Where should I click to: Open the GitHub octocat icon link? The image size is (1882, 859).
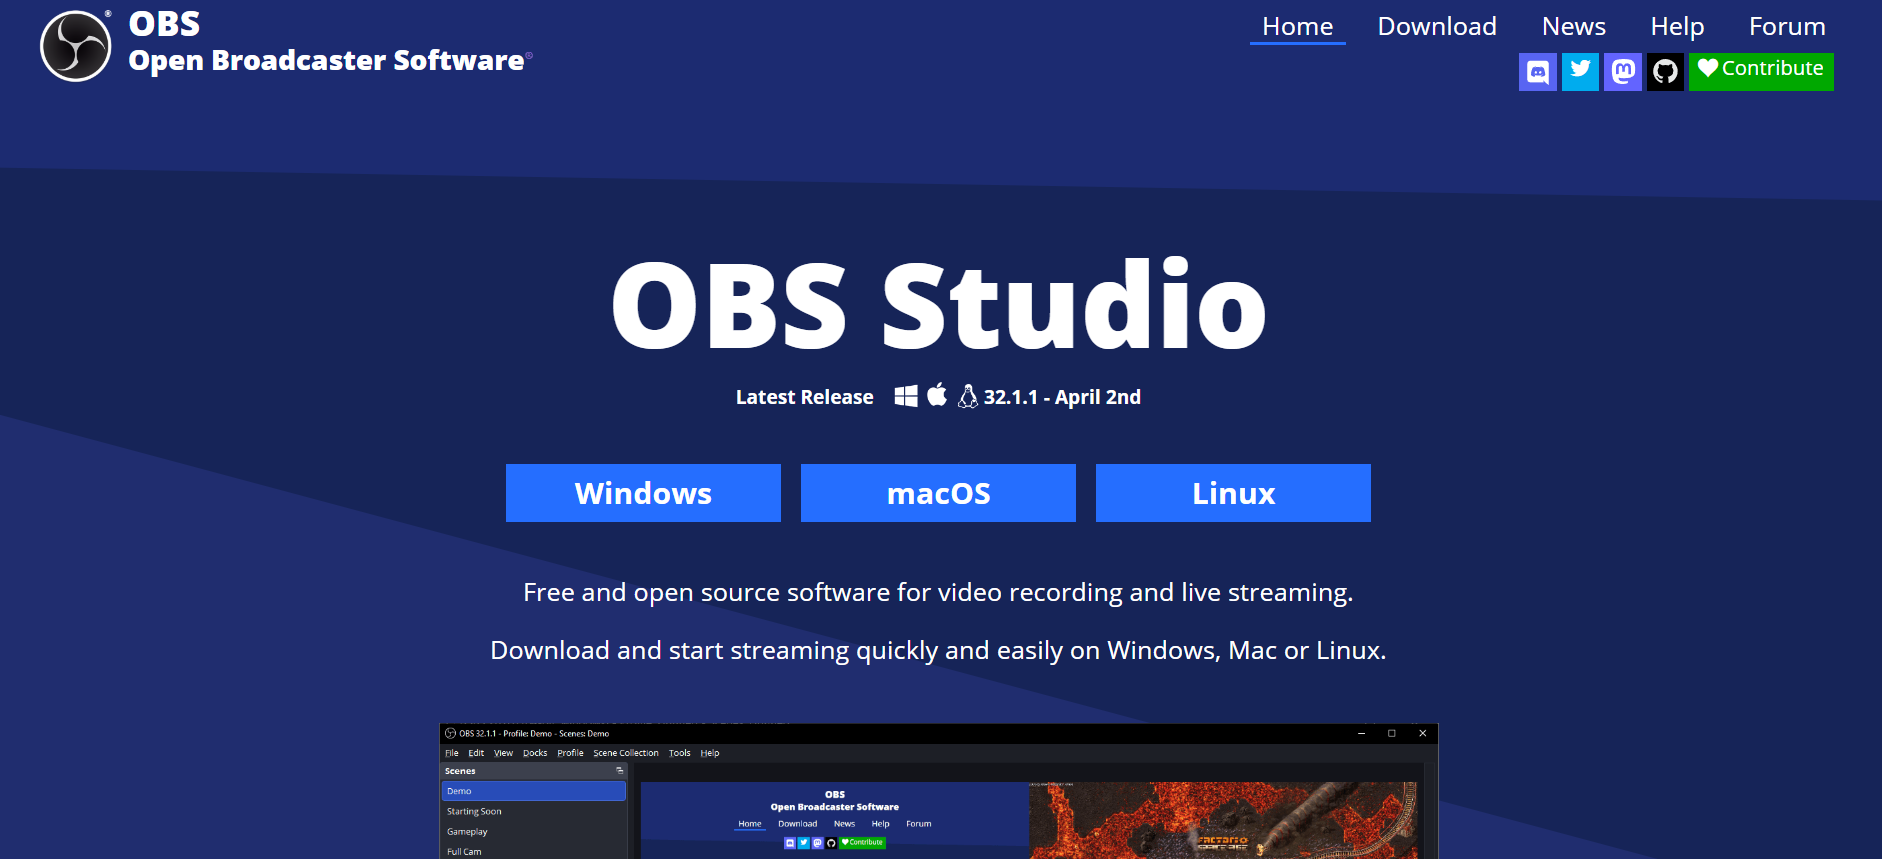[1665, 72]
